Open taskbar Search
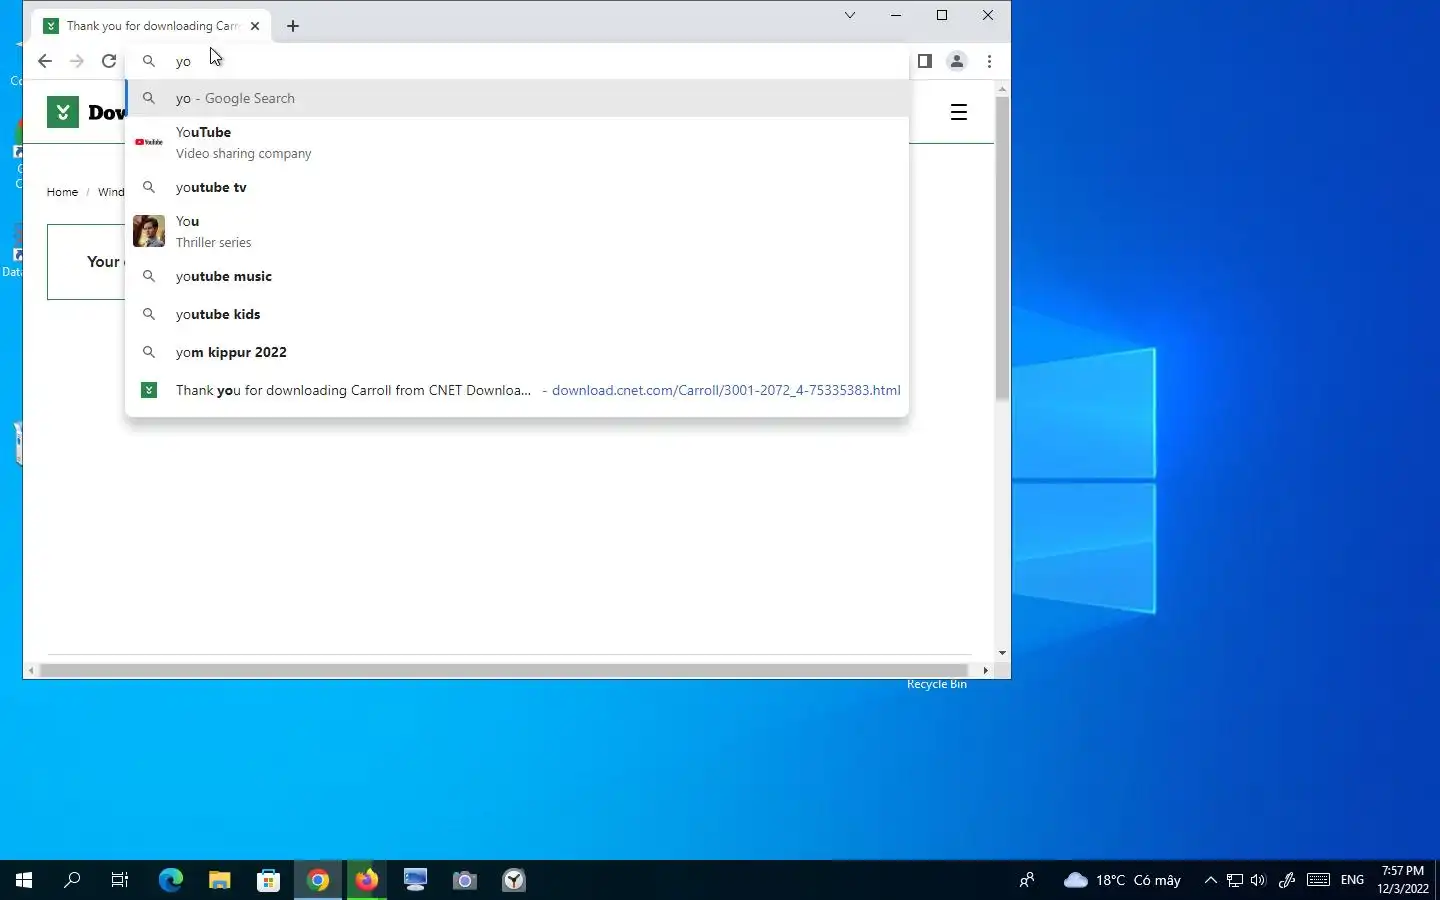Image resolution: width=1440 pixels, height=900 pixels. pyautogui.click(x=72, y=880)
